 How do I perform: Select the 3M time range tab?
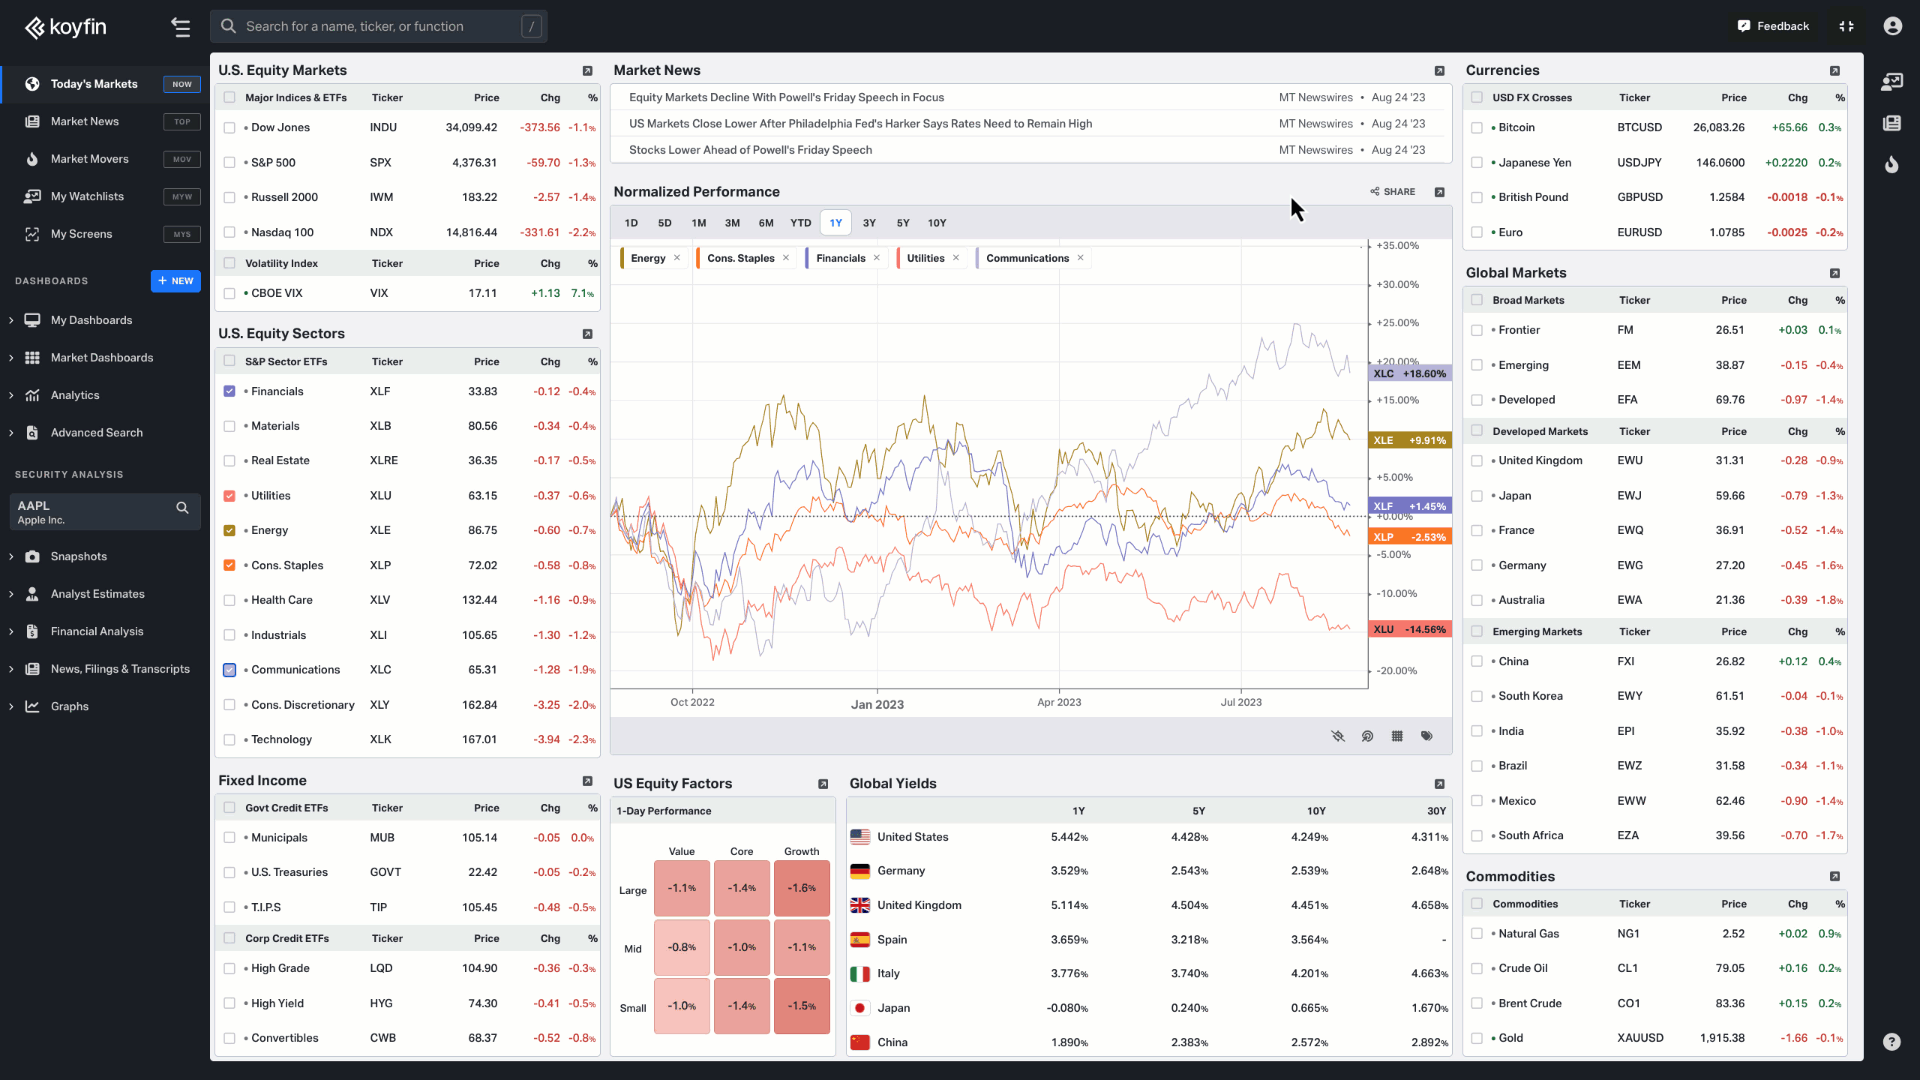tap(732, 223)
